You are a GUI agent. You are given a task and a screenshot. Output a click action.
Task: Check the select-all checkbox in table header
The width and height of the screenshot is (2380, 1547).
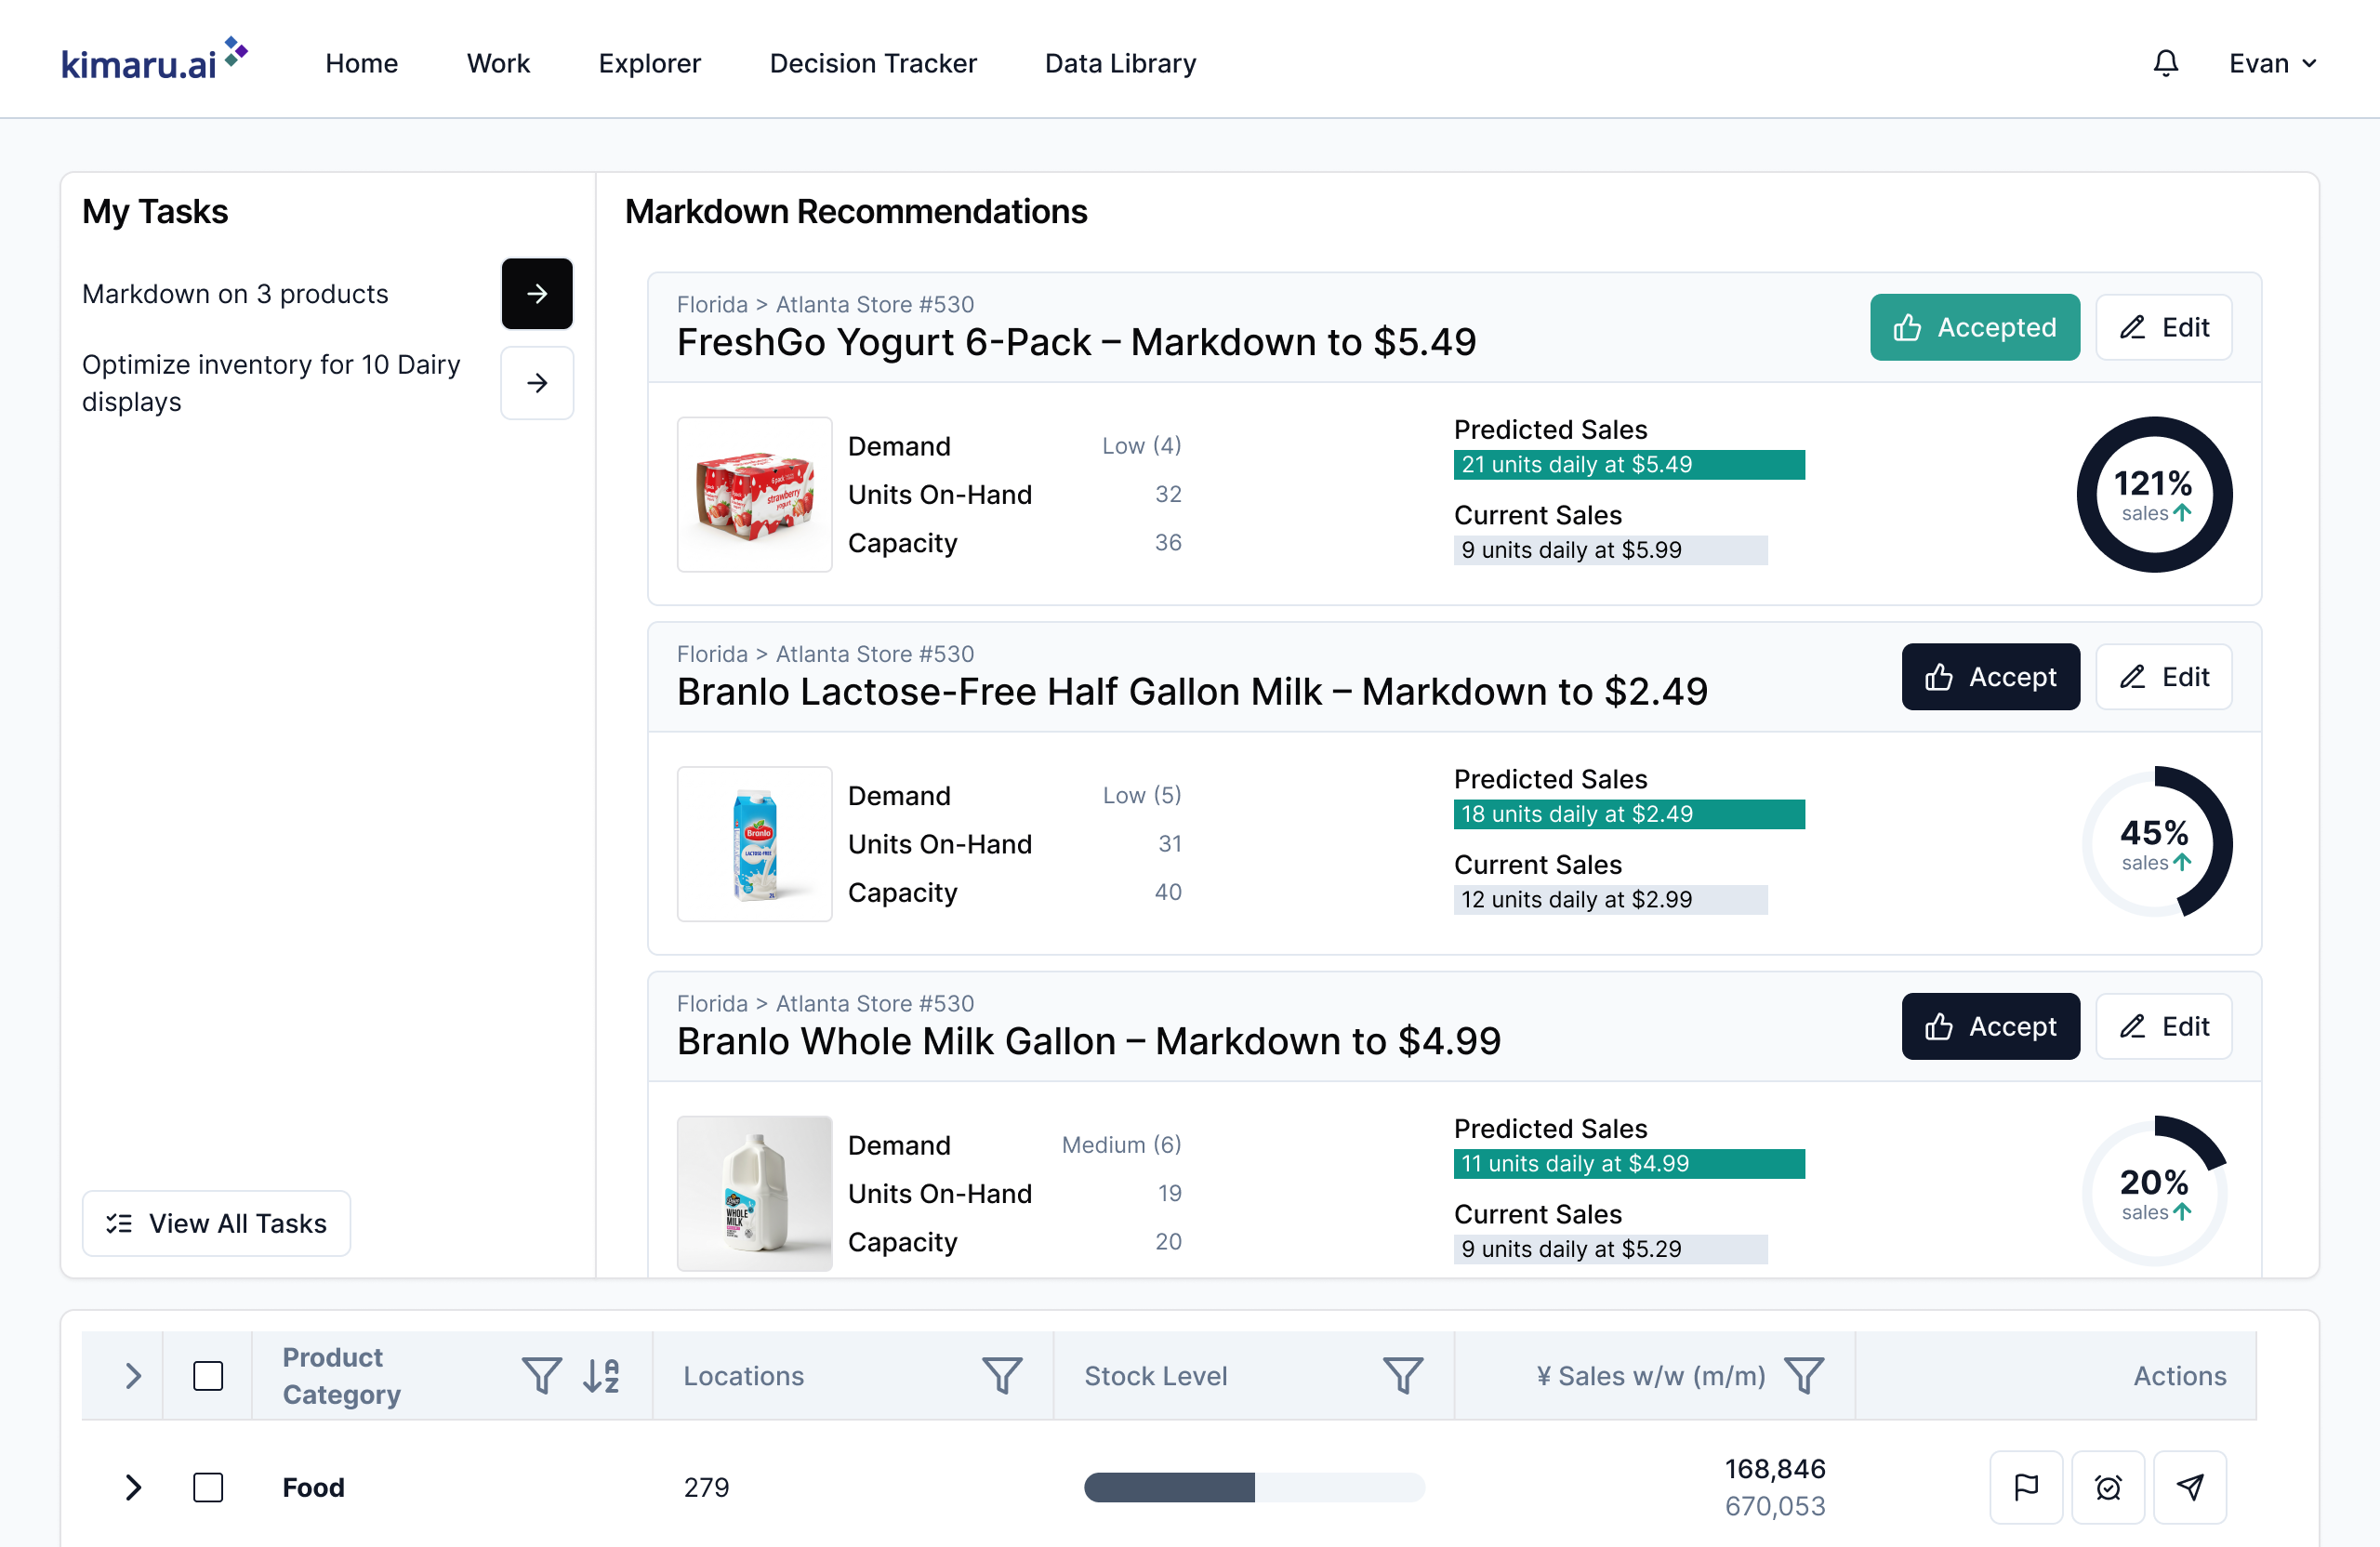[x=208, y=1375]
